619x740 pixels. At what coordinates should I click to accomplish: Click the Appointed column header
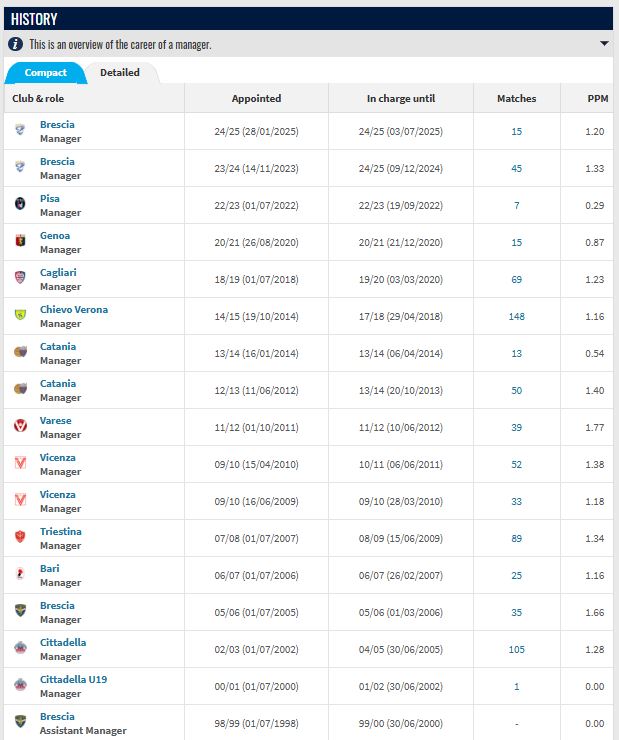click(x=256, y=99)
